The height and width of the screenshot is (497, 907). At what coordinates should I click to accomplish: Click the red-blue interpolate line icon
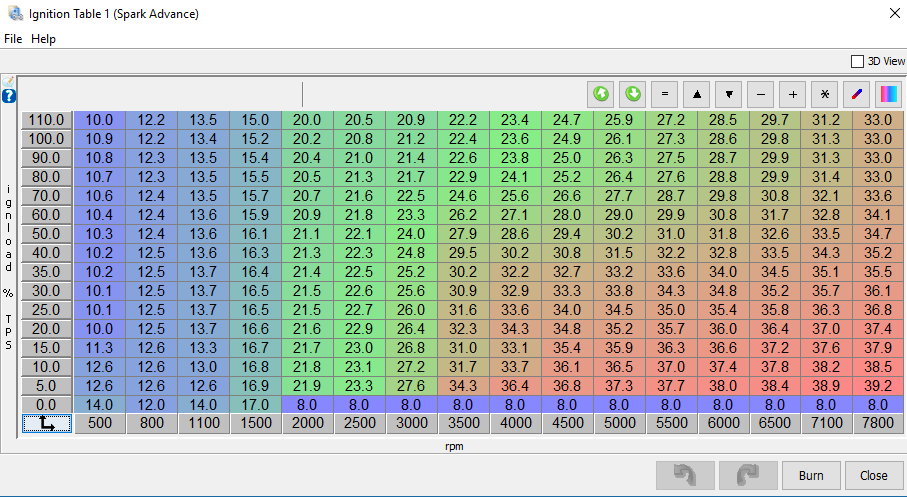pyautogui.click(x=857, y=94)
